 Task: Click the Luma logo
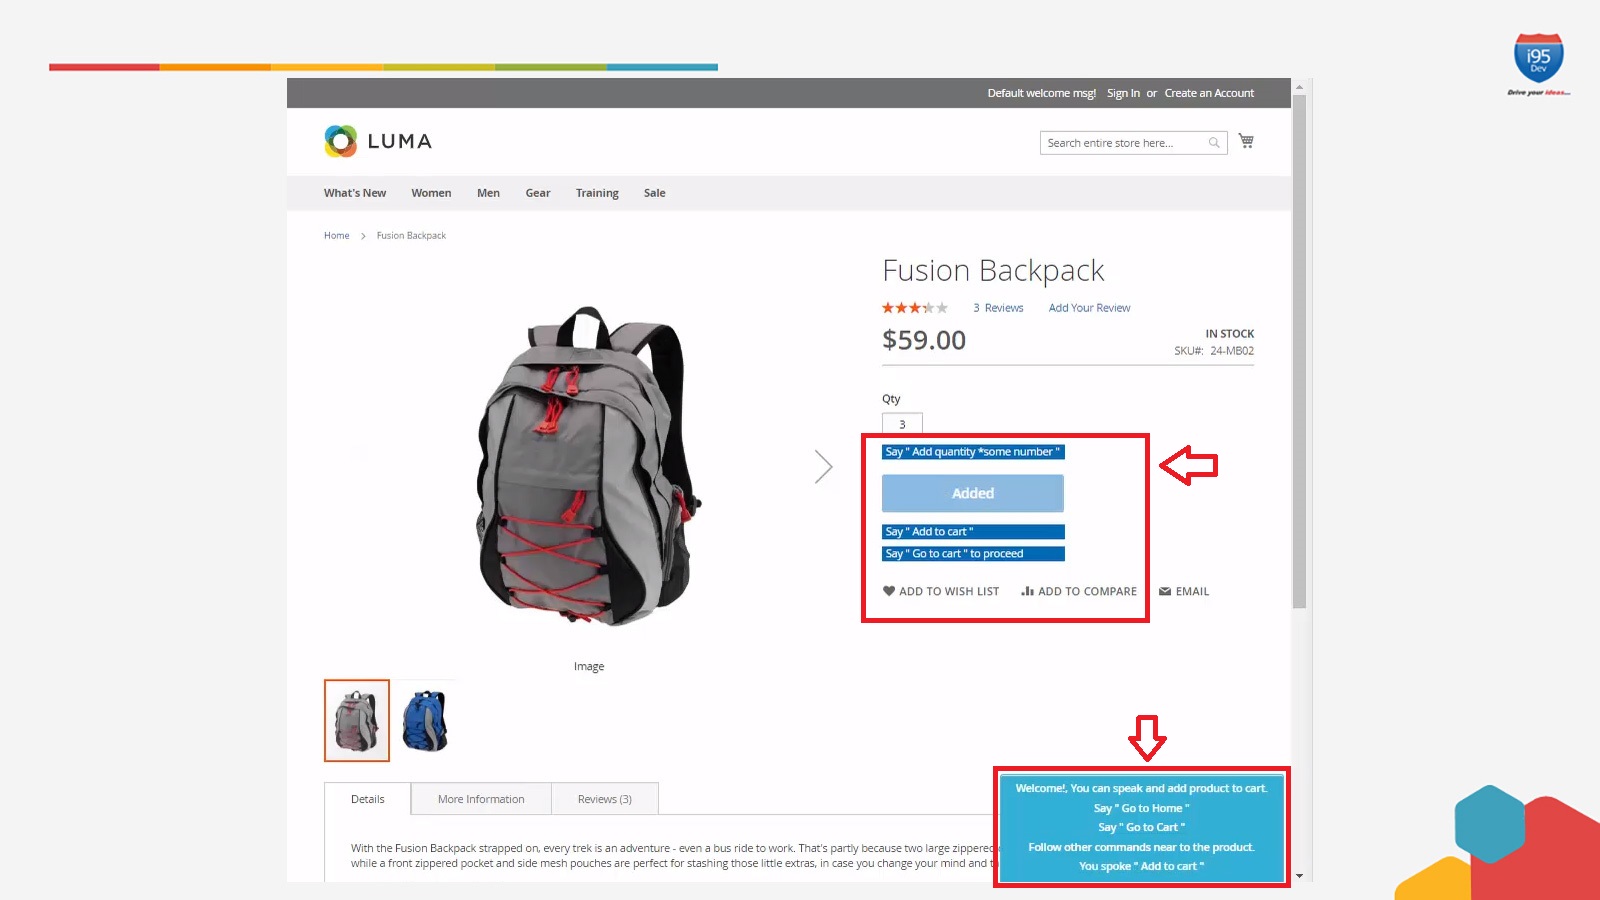pos(378,141)
